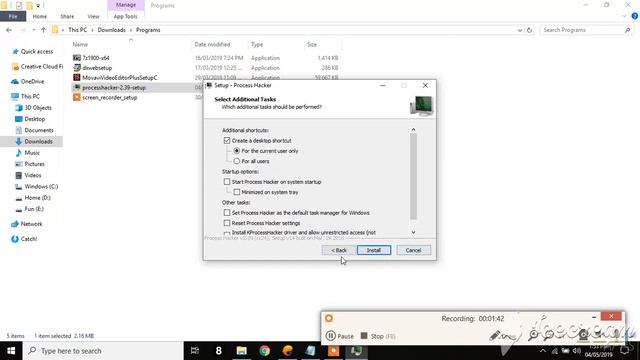Click the recorder pencil draw tool
The image size is (640, 360).
tap(495, 336)
